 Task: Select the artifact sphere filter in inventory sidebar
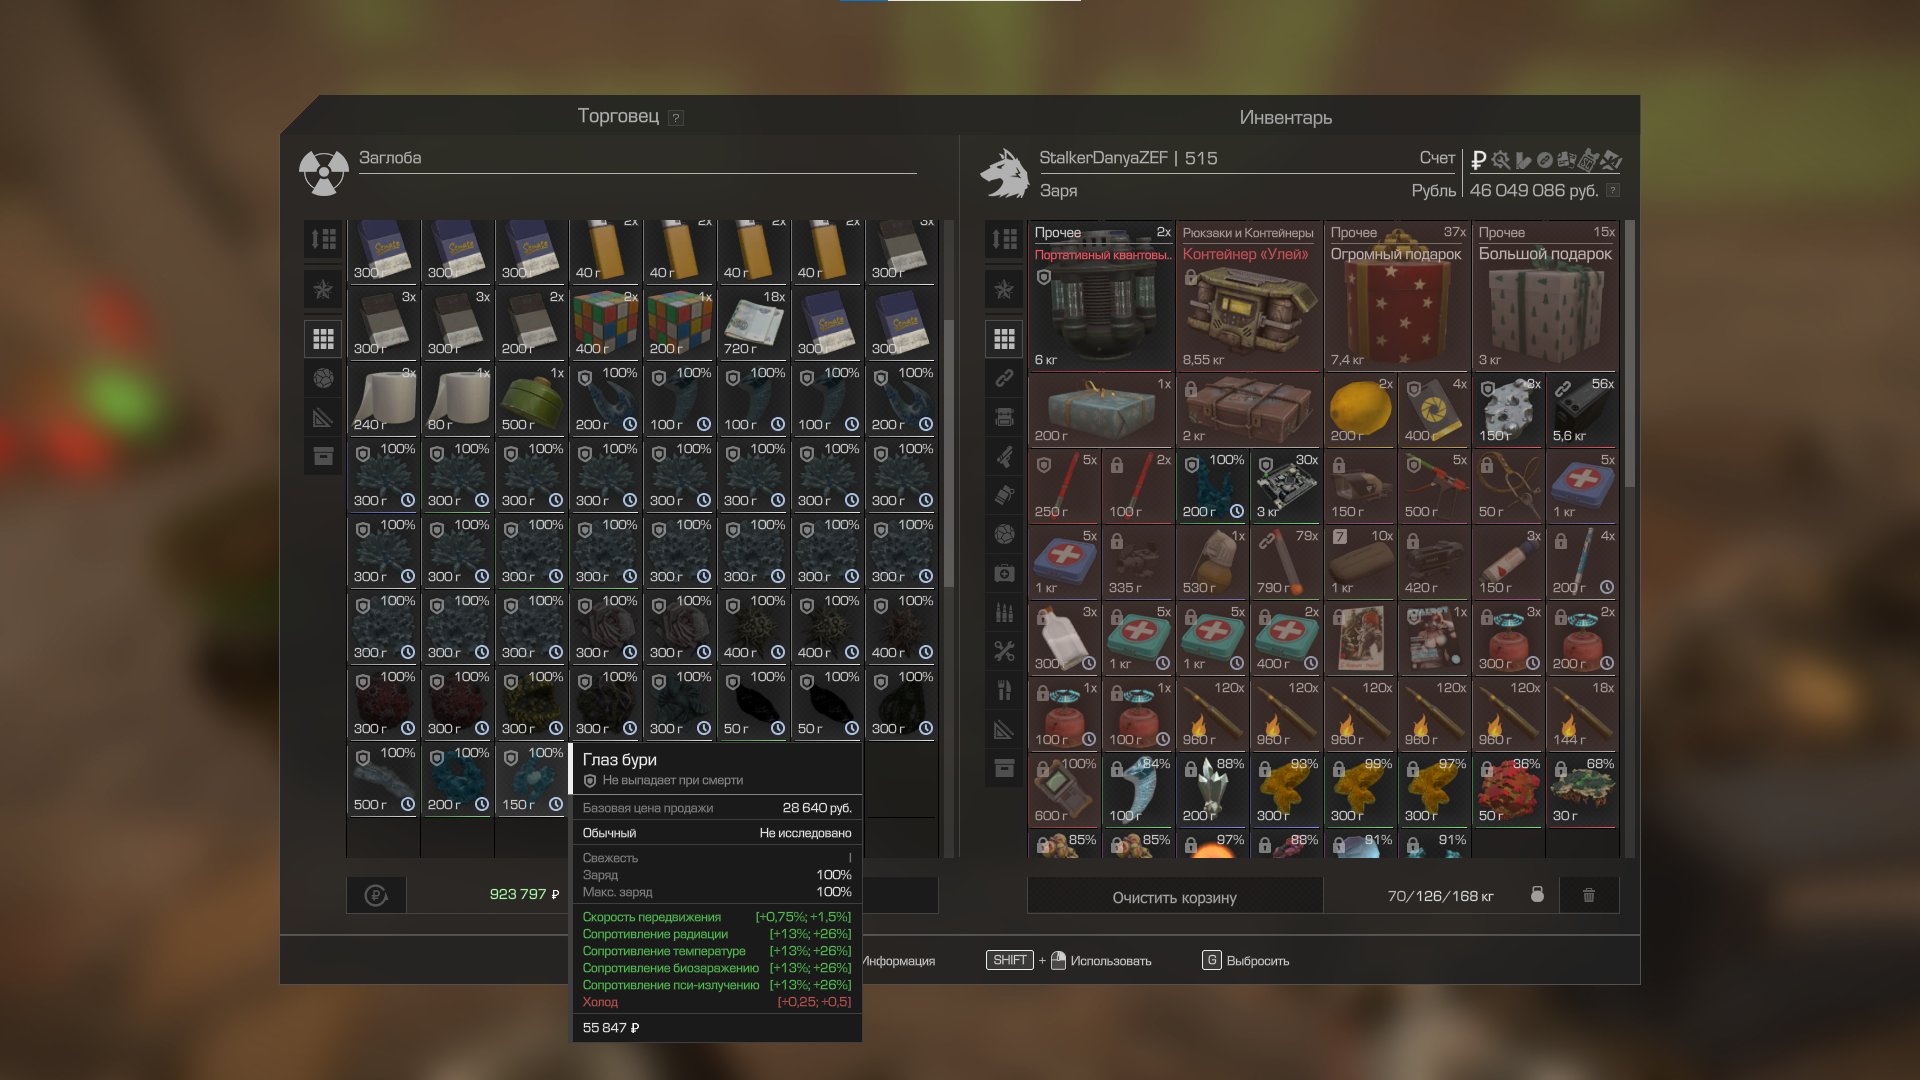tap(1004, 534)
